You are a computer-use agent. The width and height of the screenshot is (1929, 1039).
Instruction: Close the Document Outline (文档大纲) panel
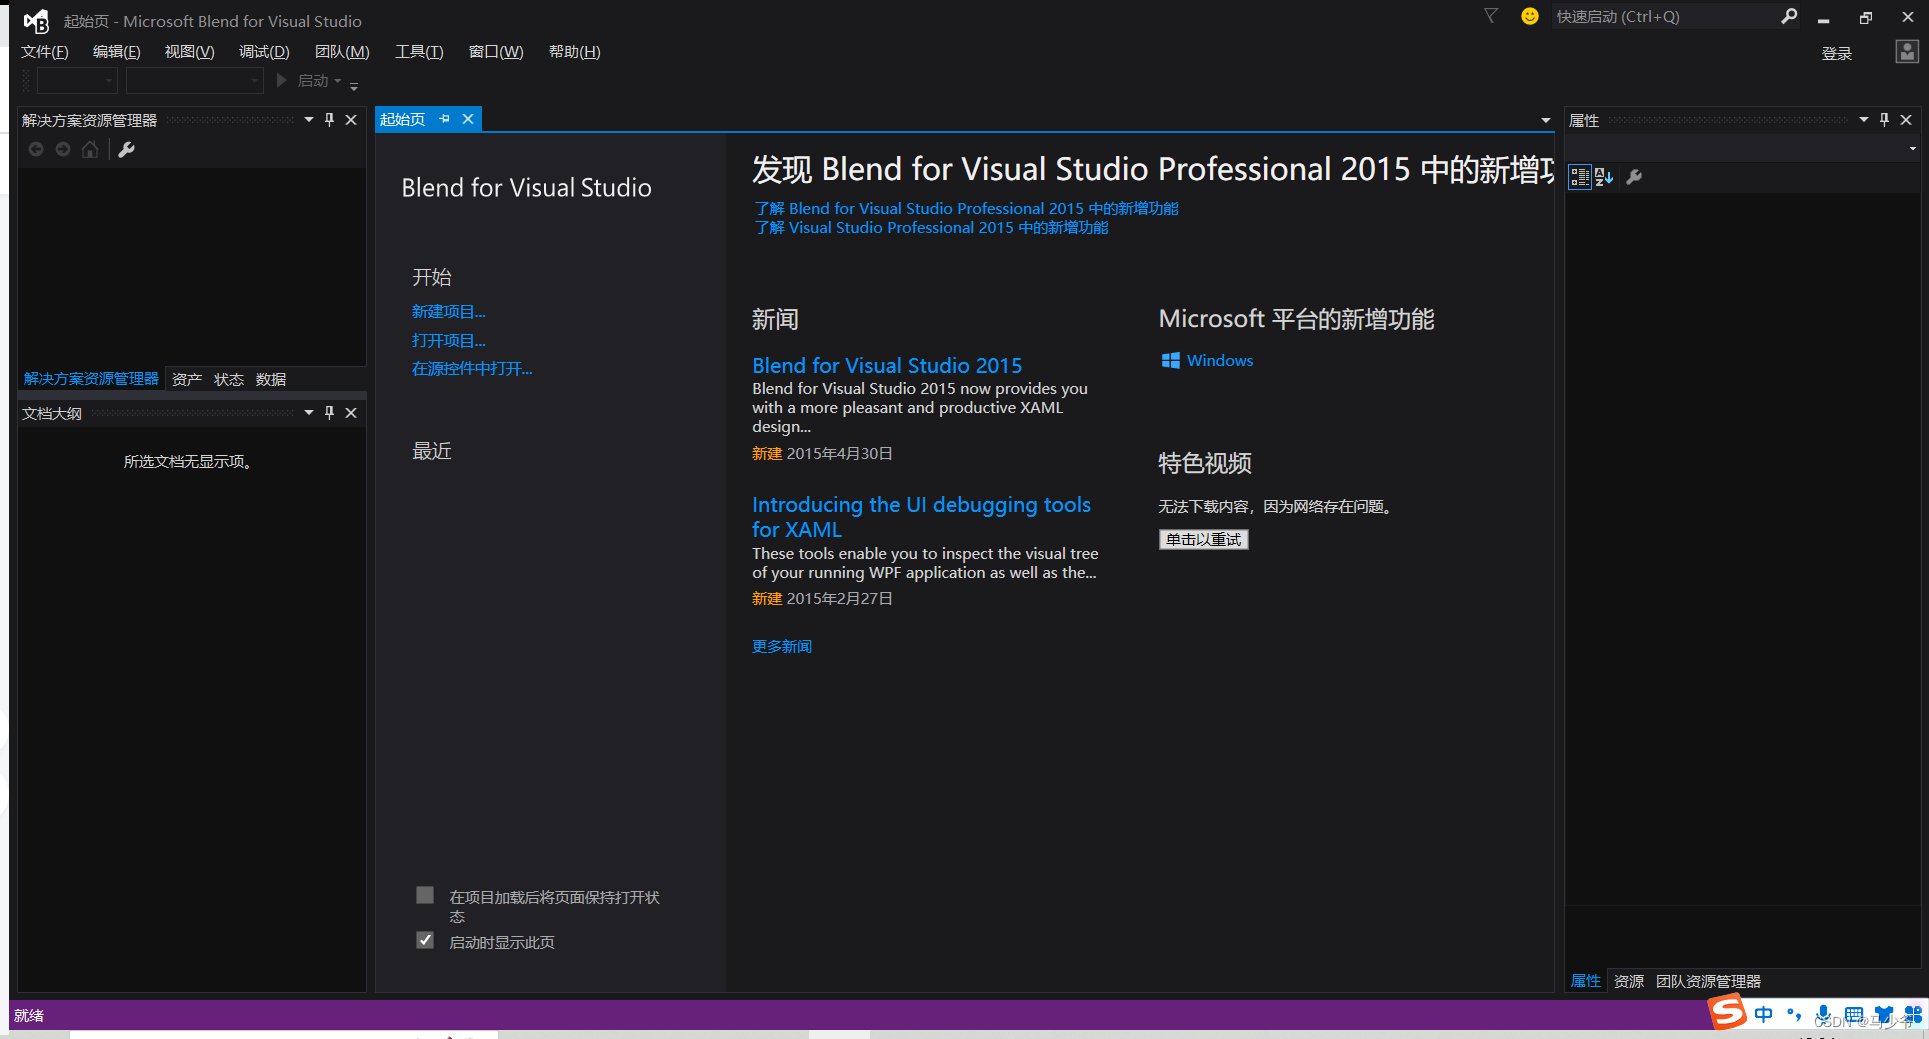click(351, 413)
